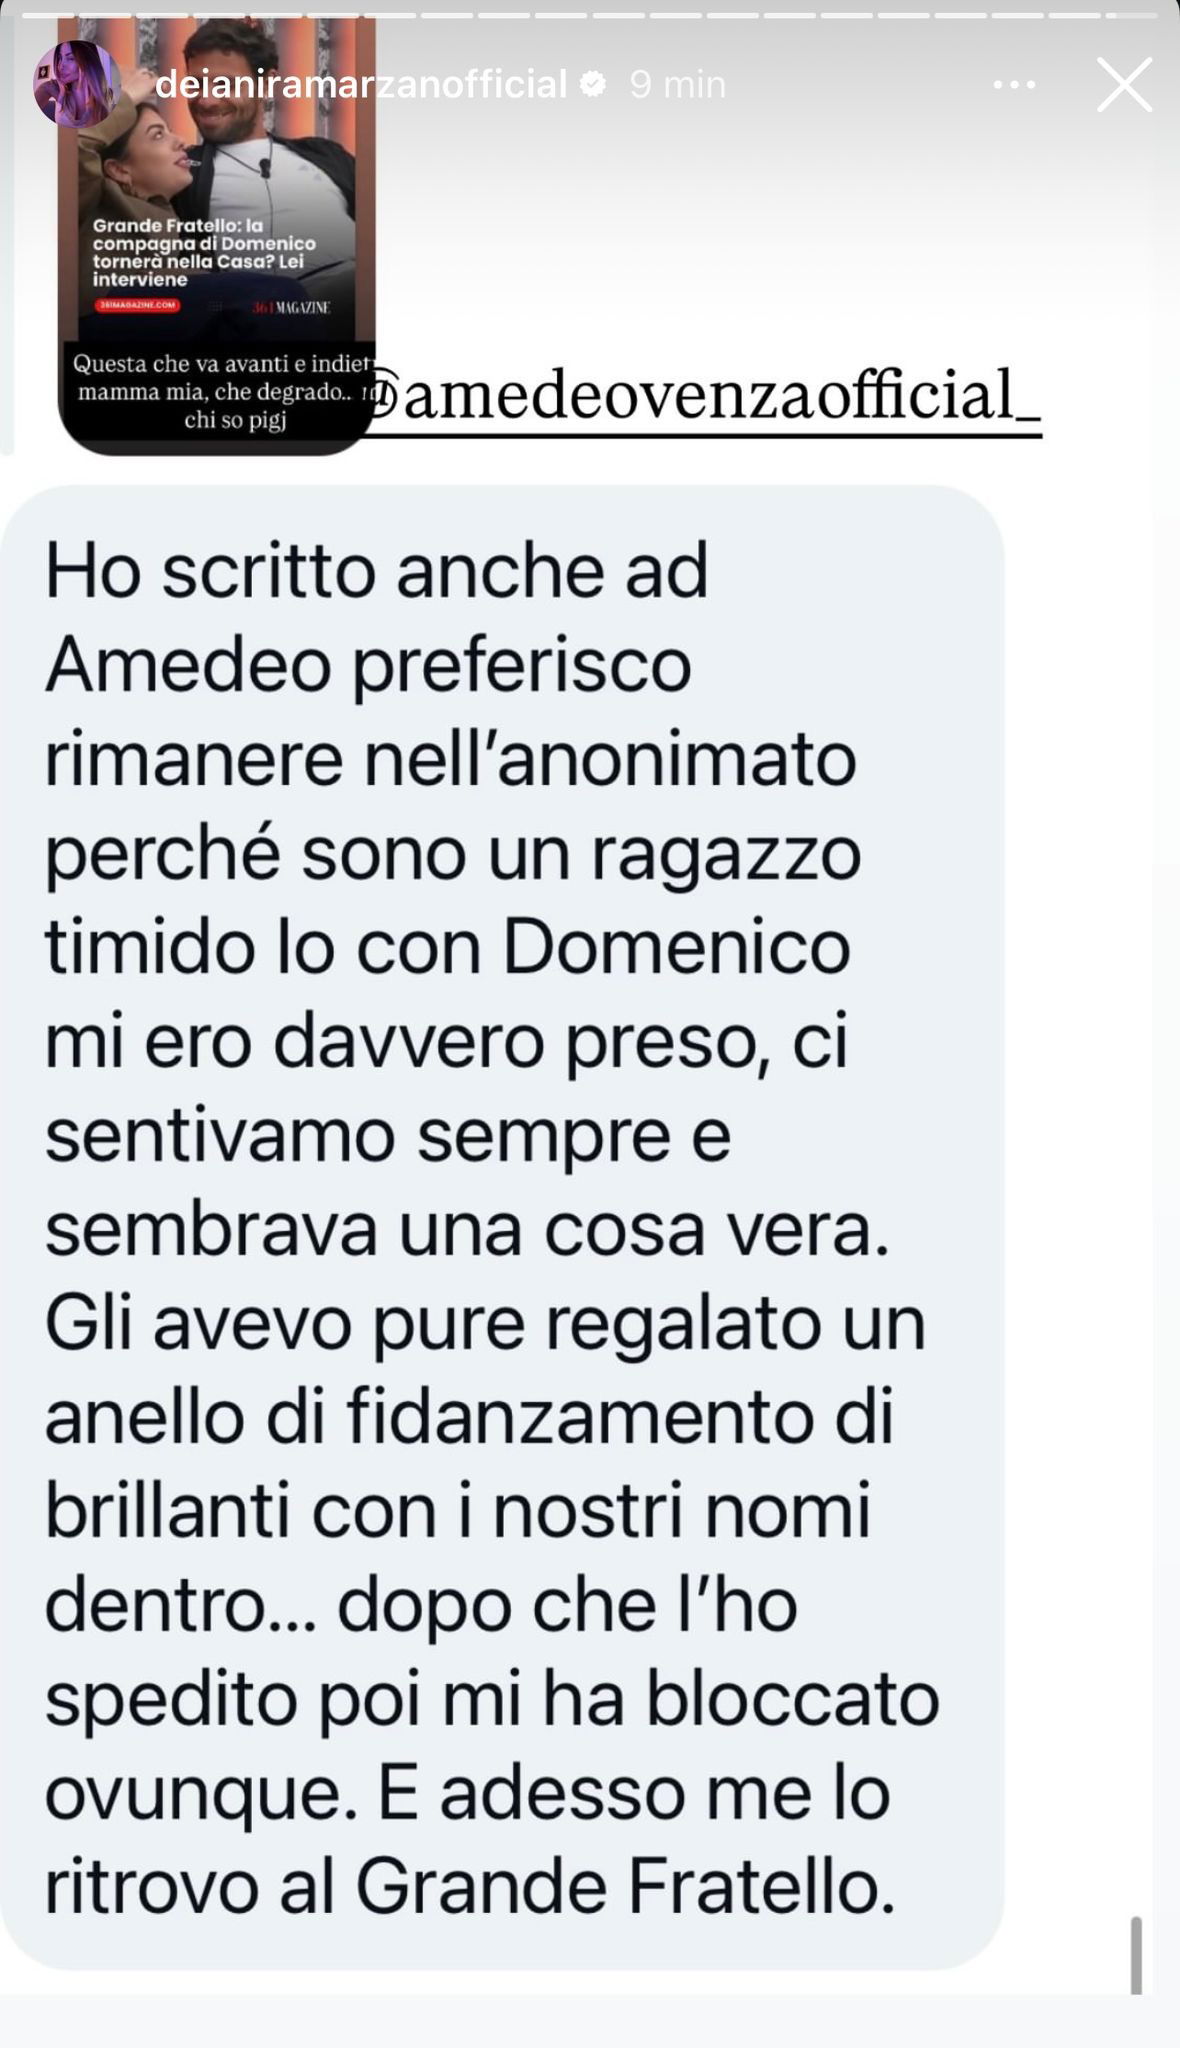Close the story with the X icon

(1125, 85)
